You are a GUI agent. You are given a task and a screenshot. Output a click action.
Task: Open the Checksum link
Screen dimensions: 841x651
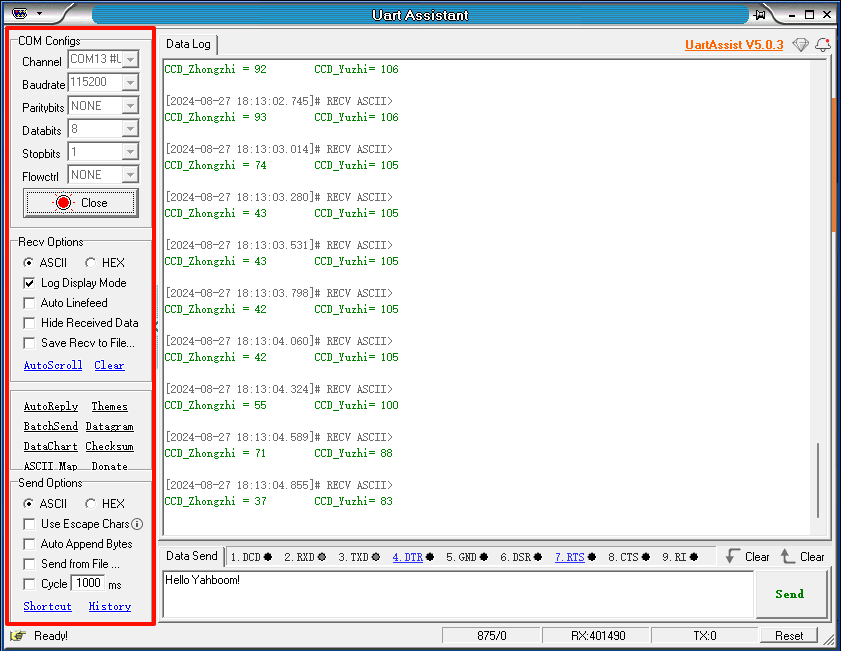pos(109,446)
